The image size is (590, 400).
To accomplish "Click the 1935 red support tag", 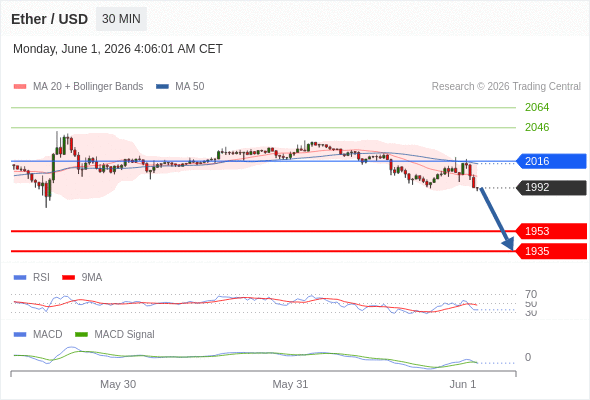I will pos(551,251).
